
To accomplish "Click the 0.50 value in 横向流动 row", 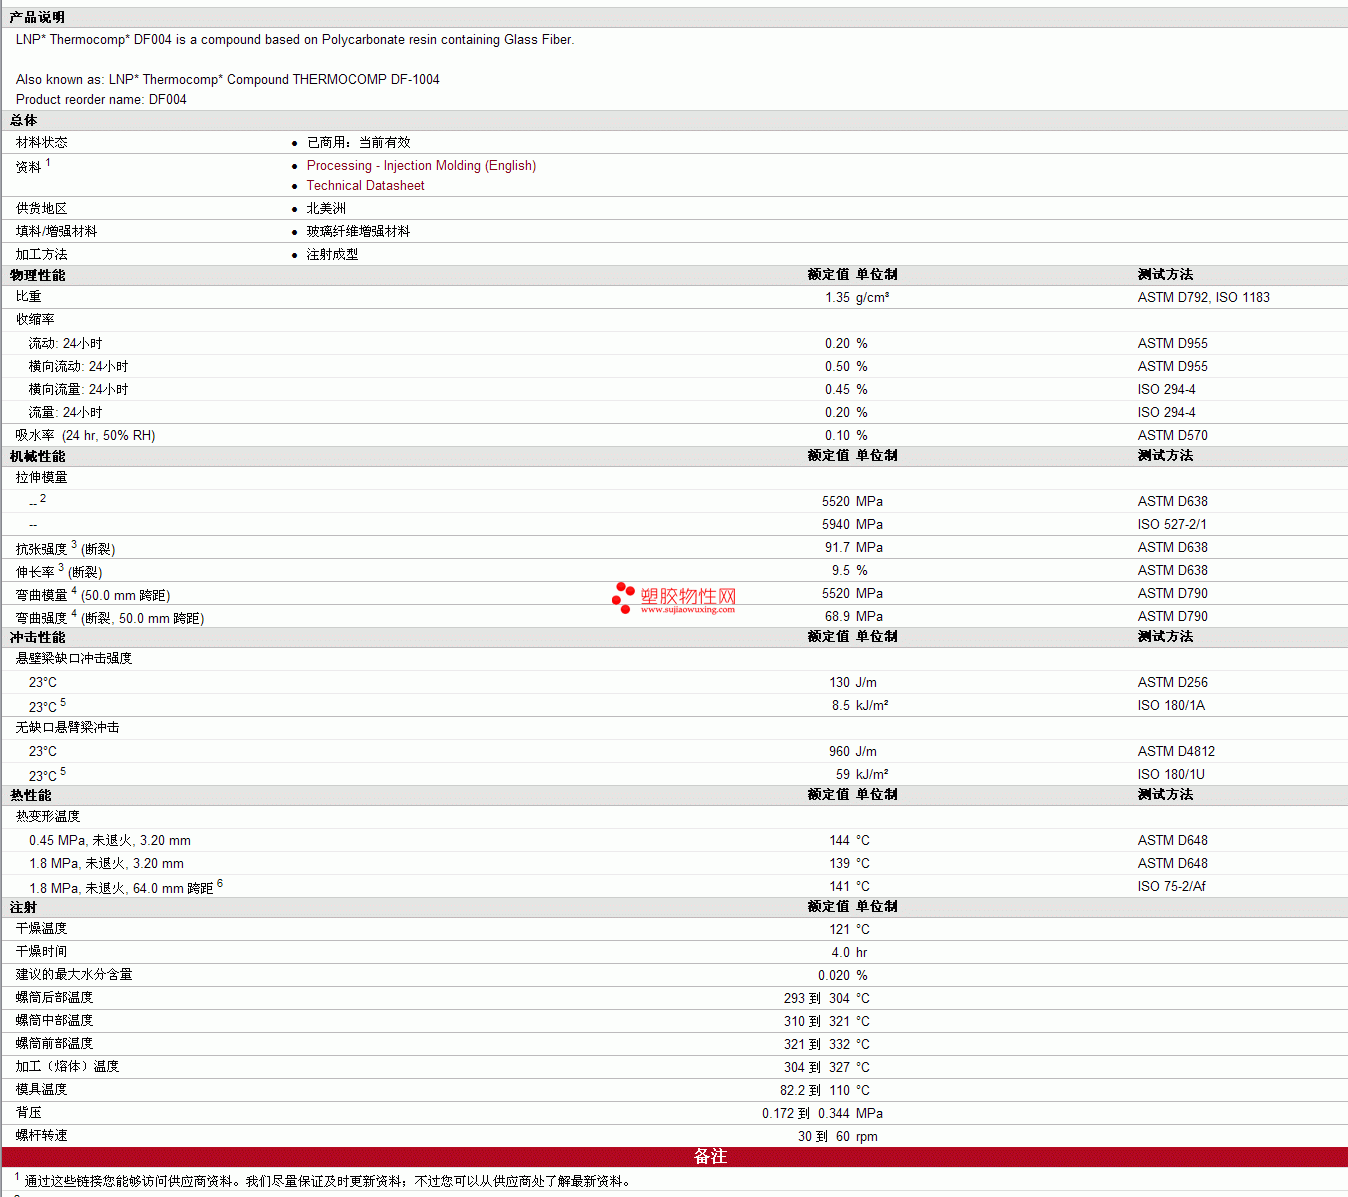I will coord(837,367).
